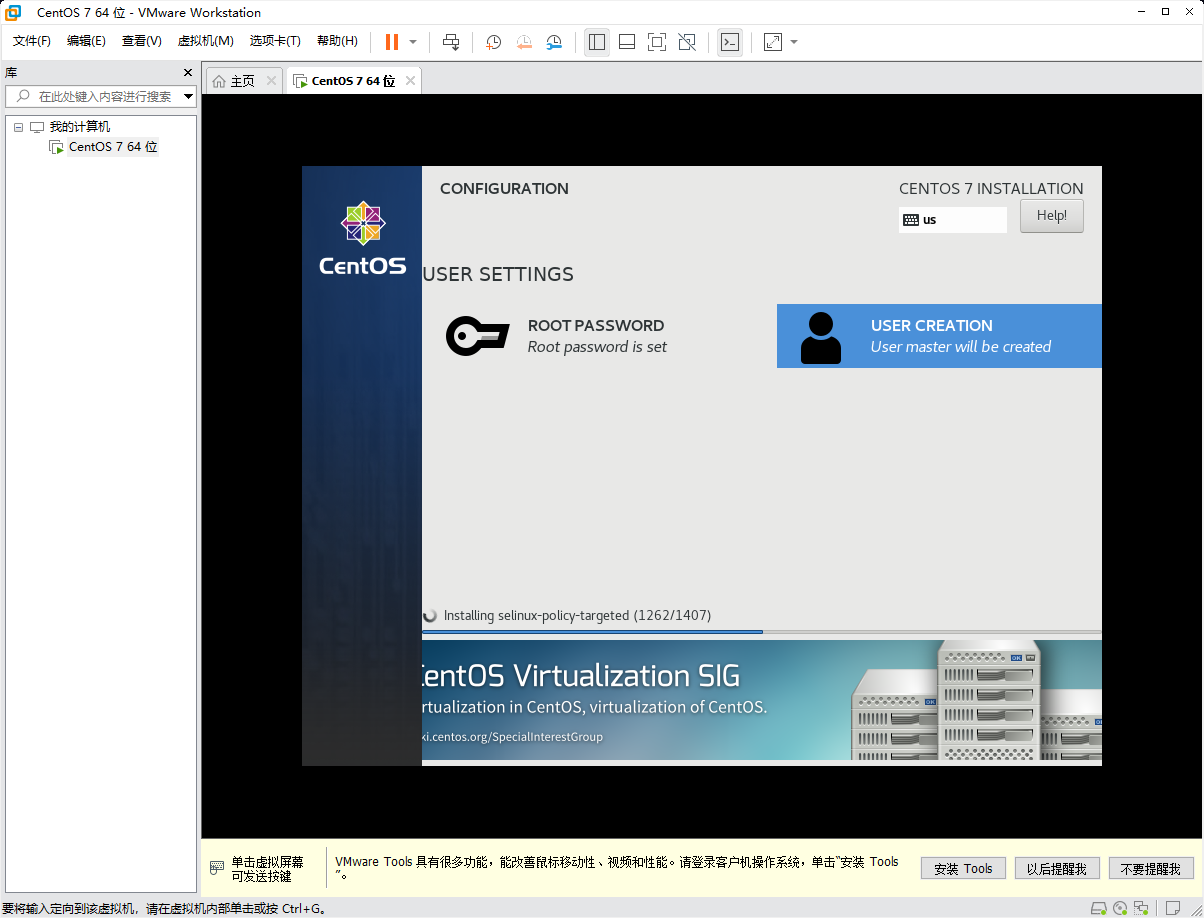
Task: Click the CentOS logo in the installer sidebar
Action: [x=362, y=238]
